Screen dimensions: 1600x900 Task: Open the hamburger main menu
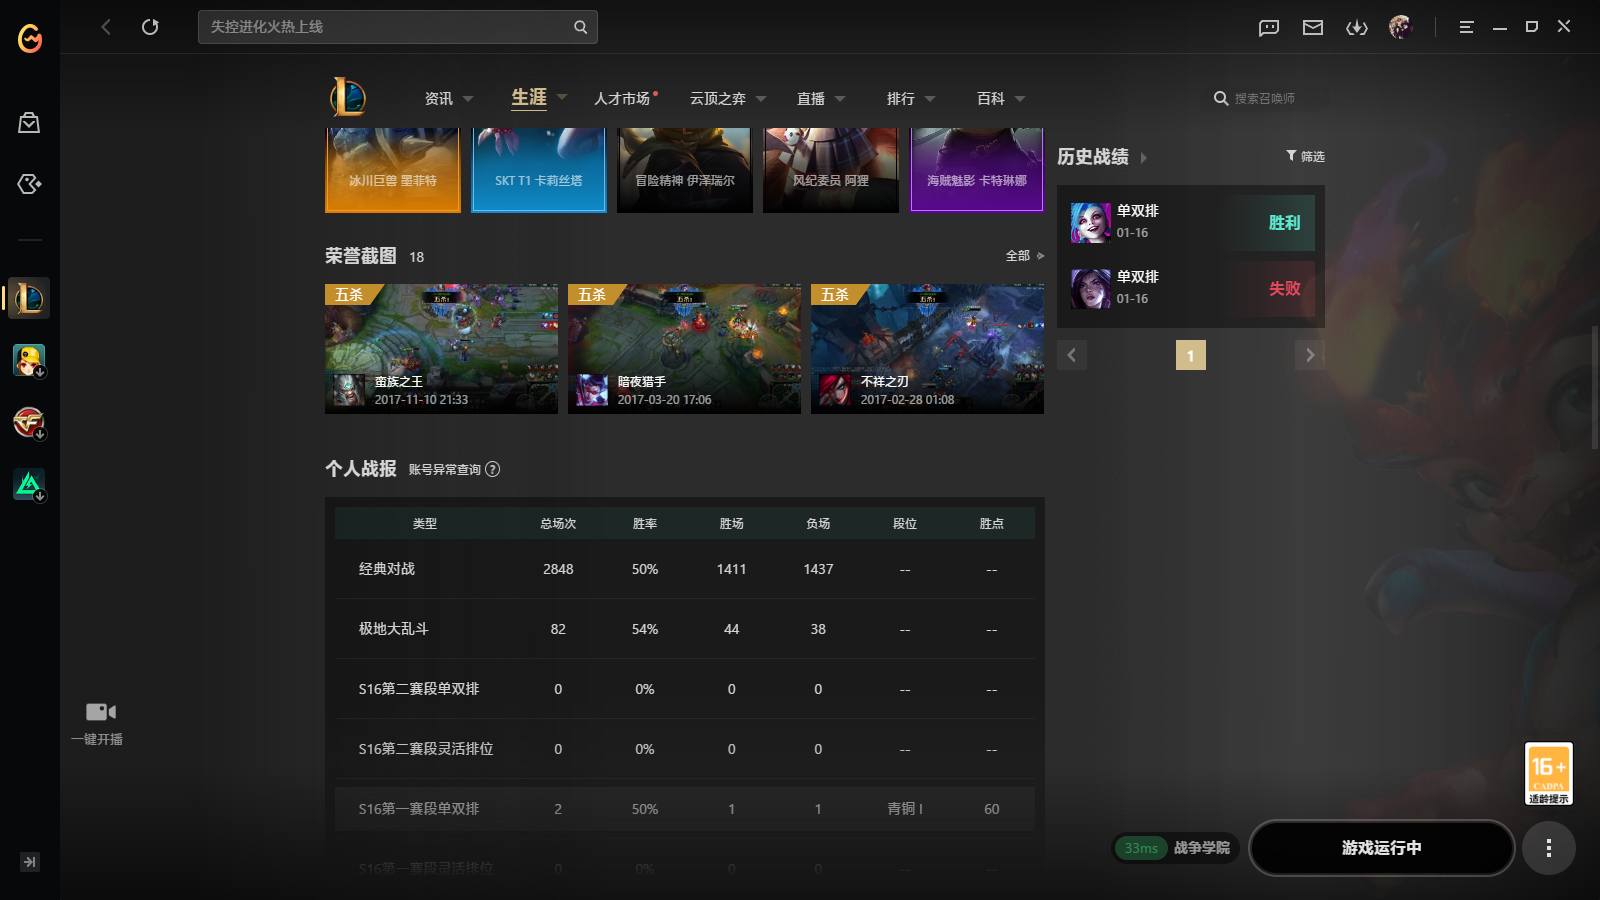pos(1466,27)
